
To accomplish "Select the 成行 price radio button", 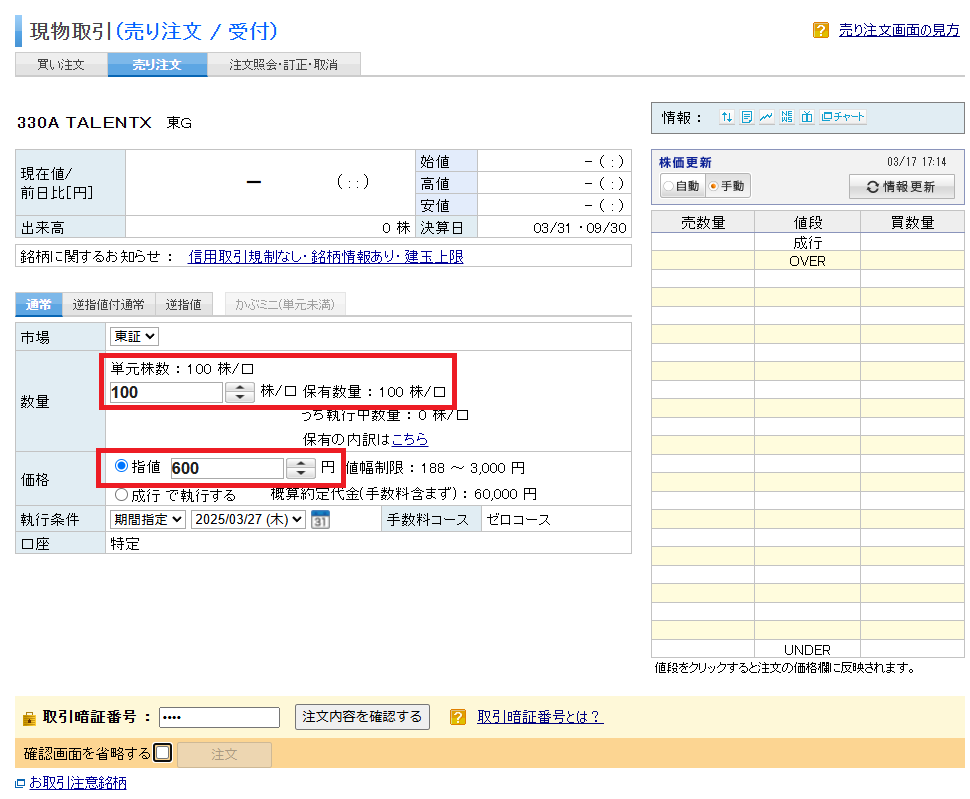I will [122, 494].
